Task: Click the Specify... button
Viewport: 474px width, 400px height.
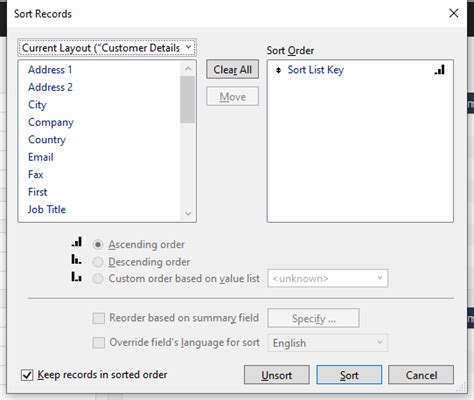Action: click(x=313, y=318)
